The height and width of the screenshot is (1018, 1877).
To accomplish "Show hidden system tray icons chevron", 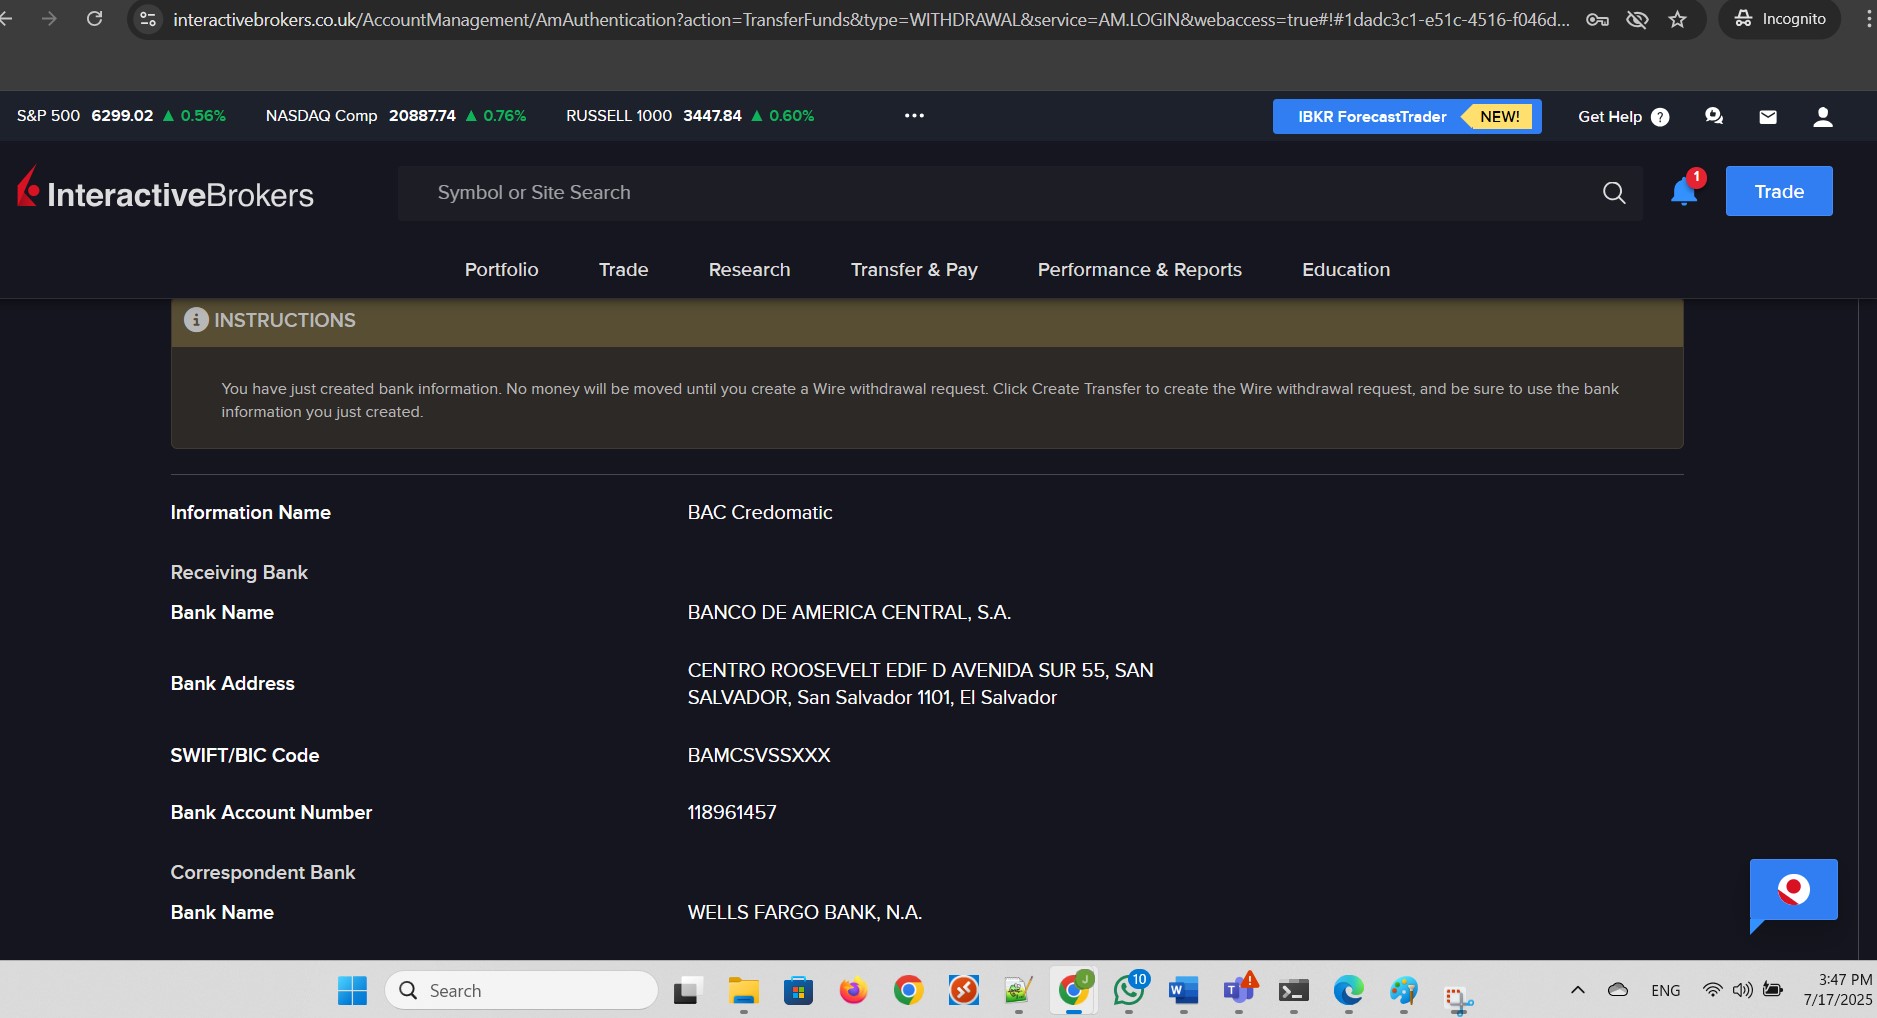I will [1578, 990].
